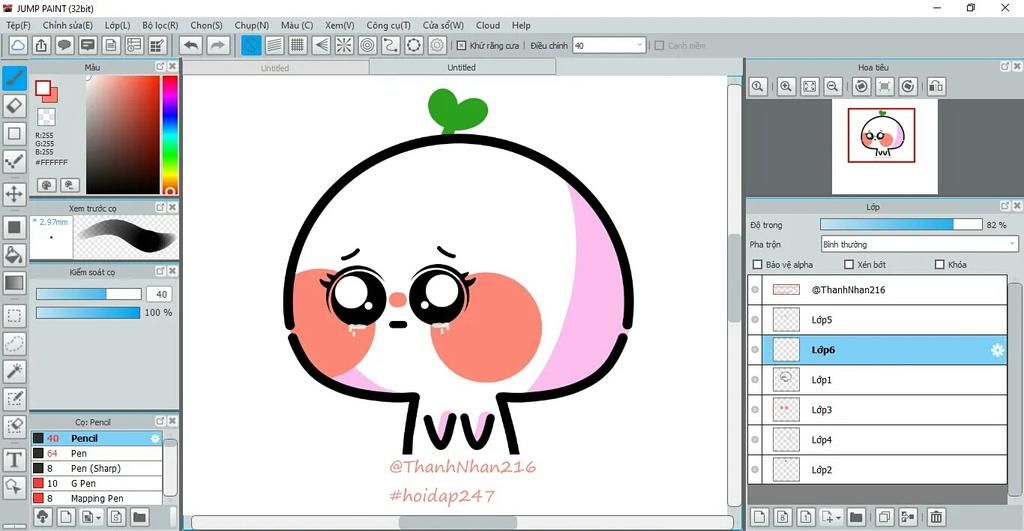Enable the radial snap guide
Image resolution: width=1024 pixels, height=531 pixels.
coord(344,45)
